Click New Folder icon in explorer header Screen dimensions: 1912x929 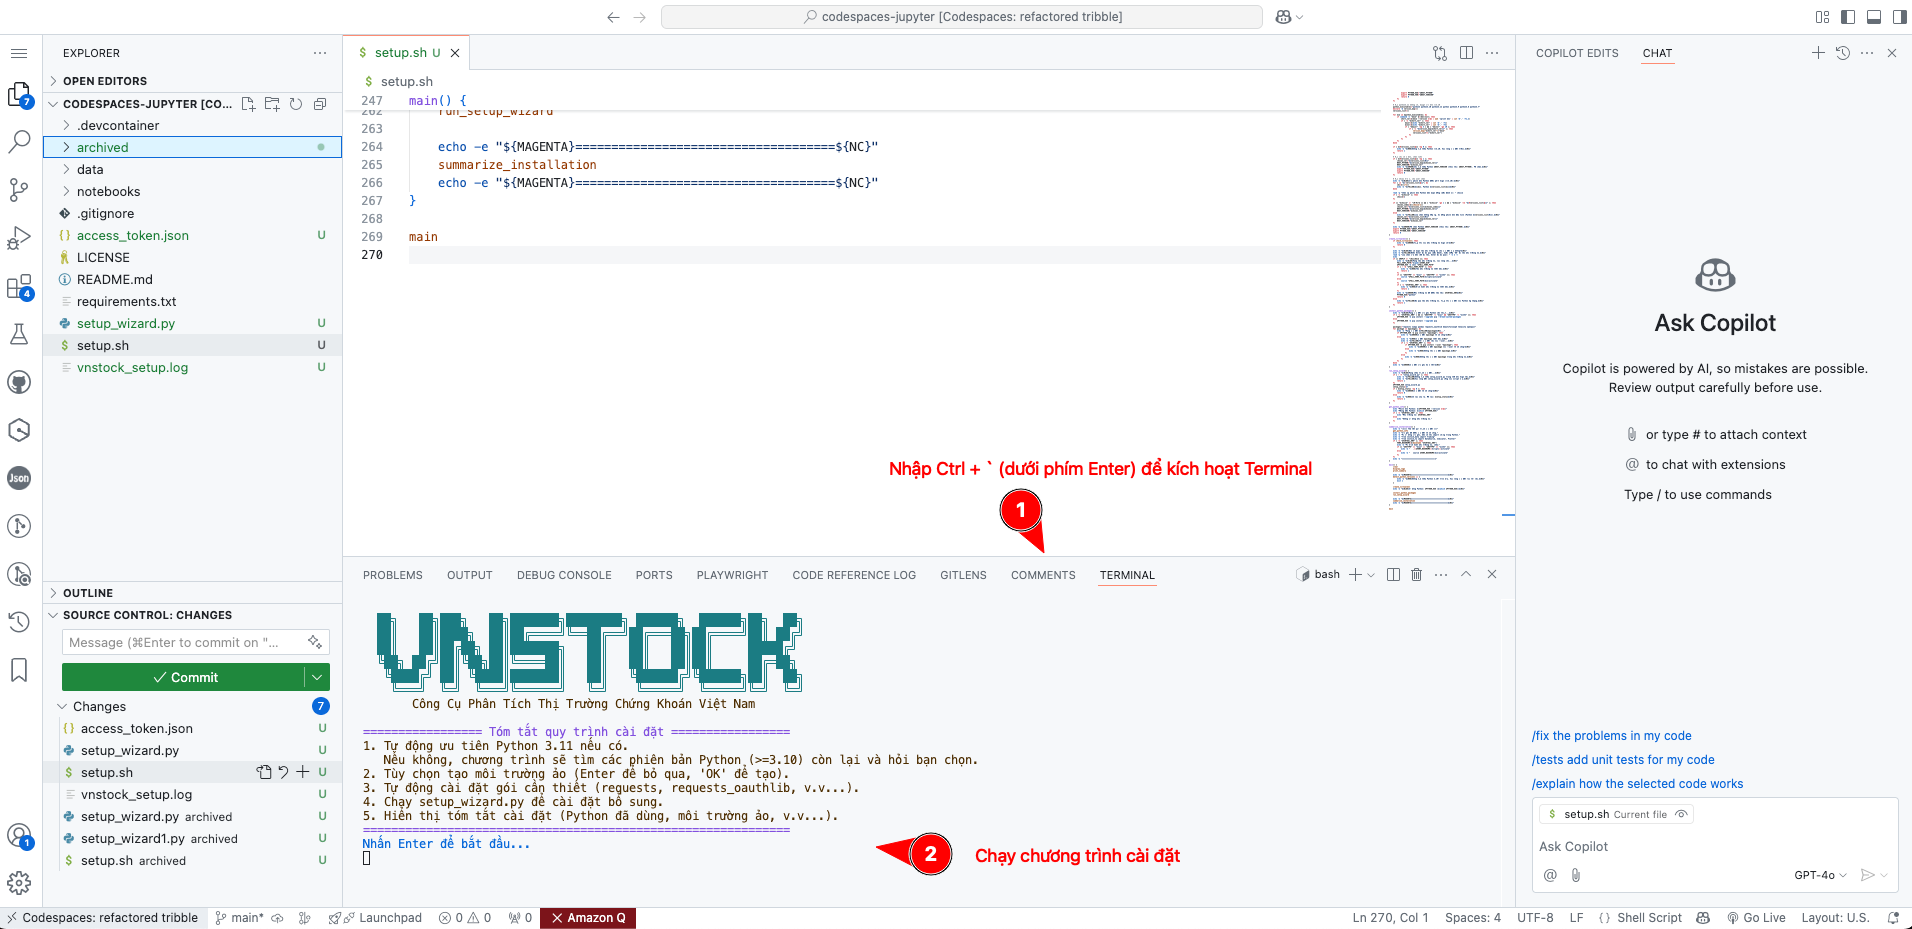click(272, 104)
